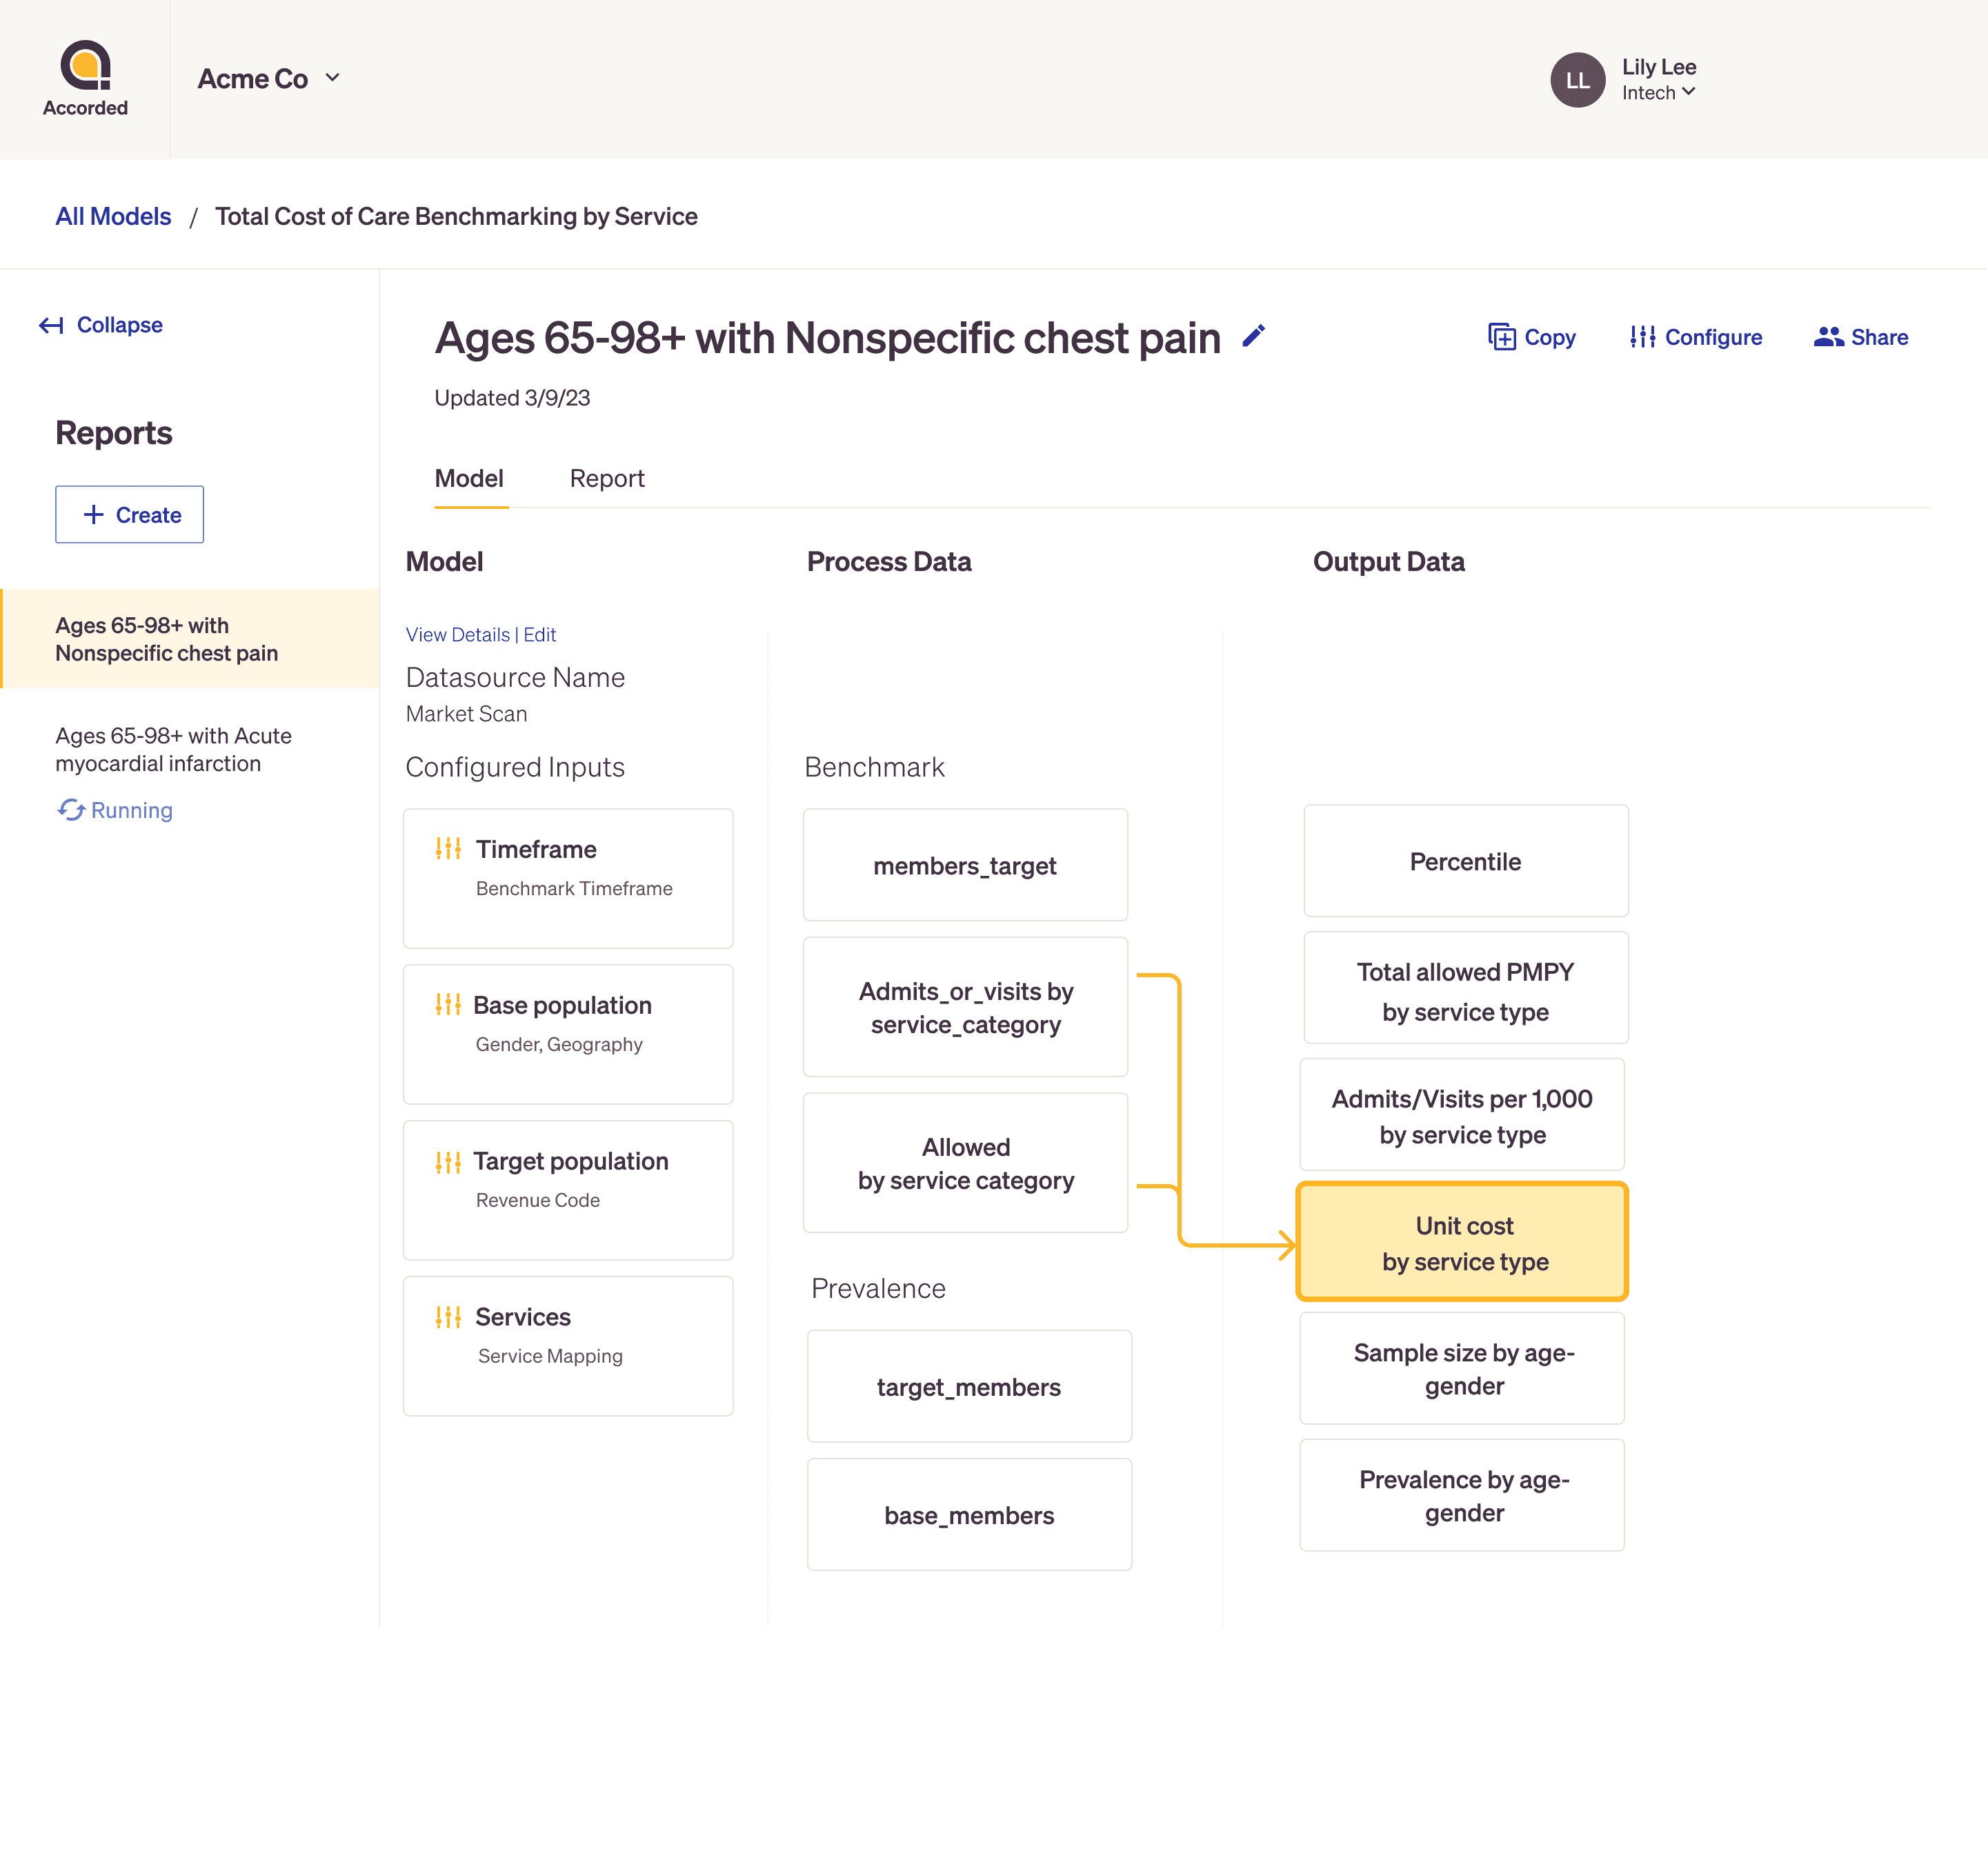The height and width of the screenshot is (1851, 1988).
Task: Click the Services sliders icon
Action: 448,1316
